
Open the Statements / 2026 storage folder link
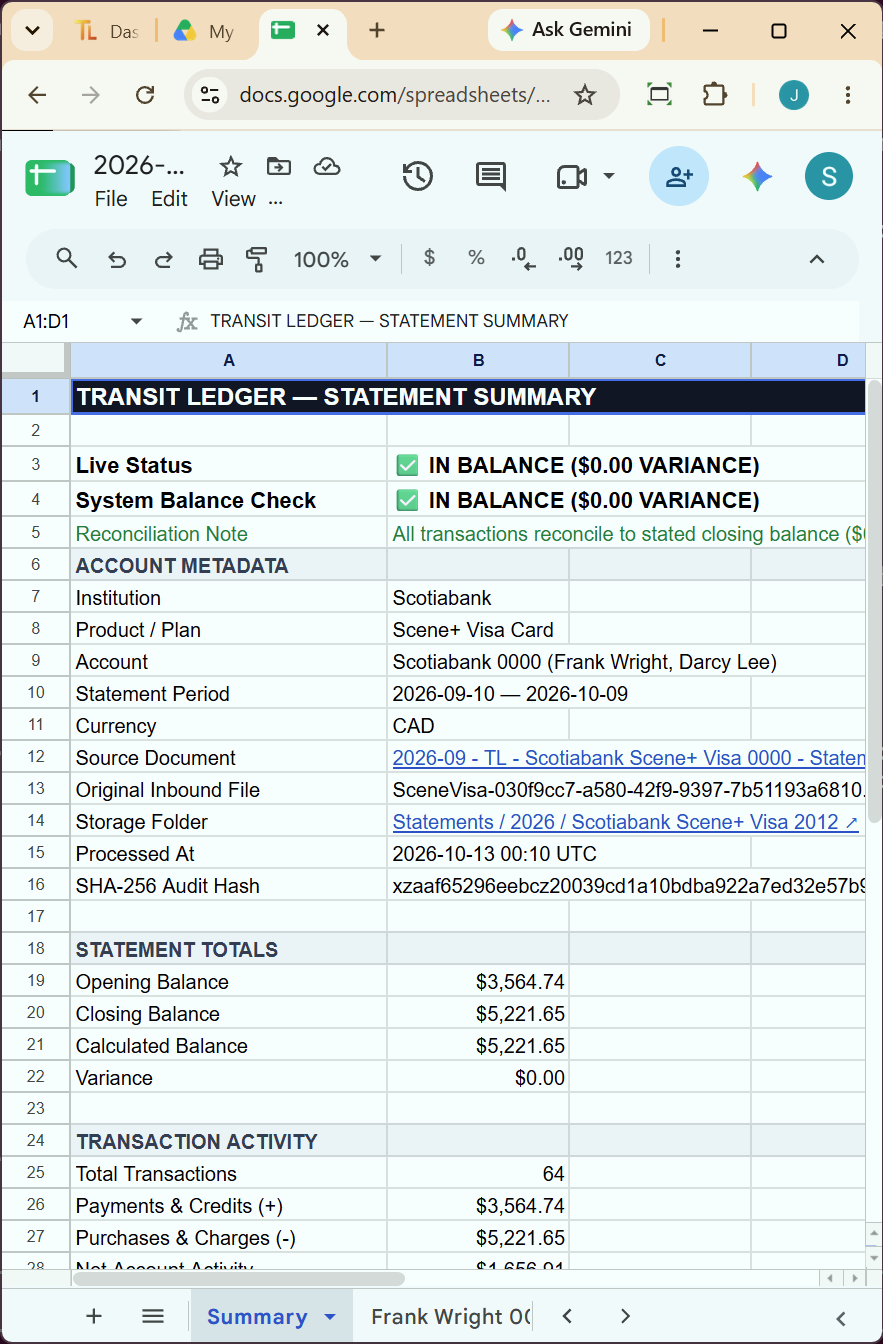(x=626, y=821)
